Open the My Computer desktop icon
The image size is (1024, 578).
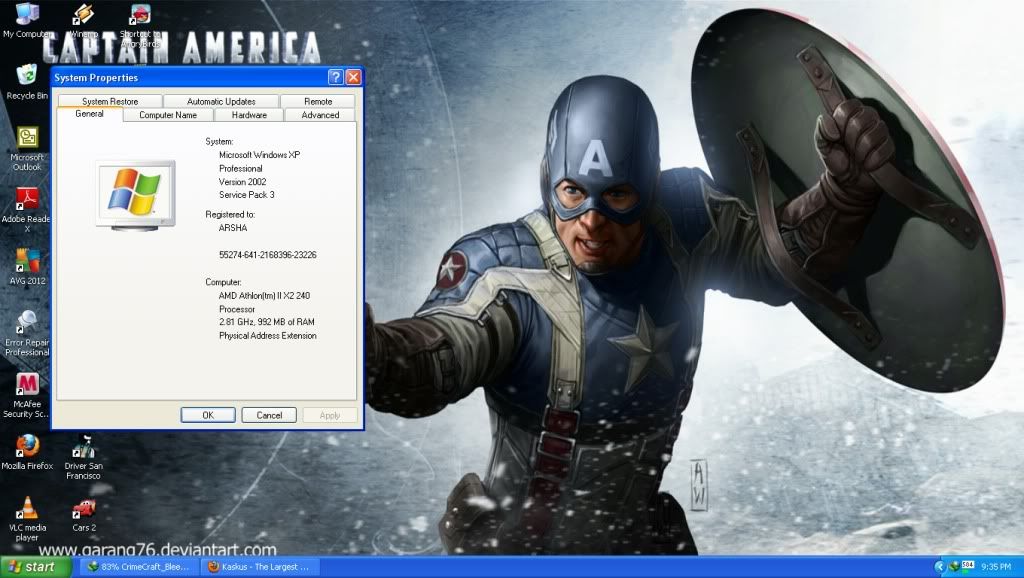point(27,20)
